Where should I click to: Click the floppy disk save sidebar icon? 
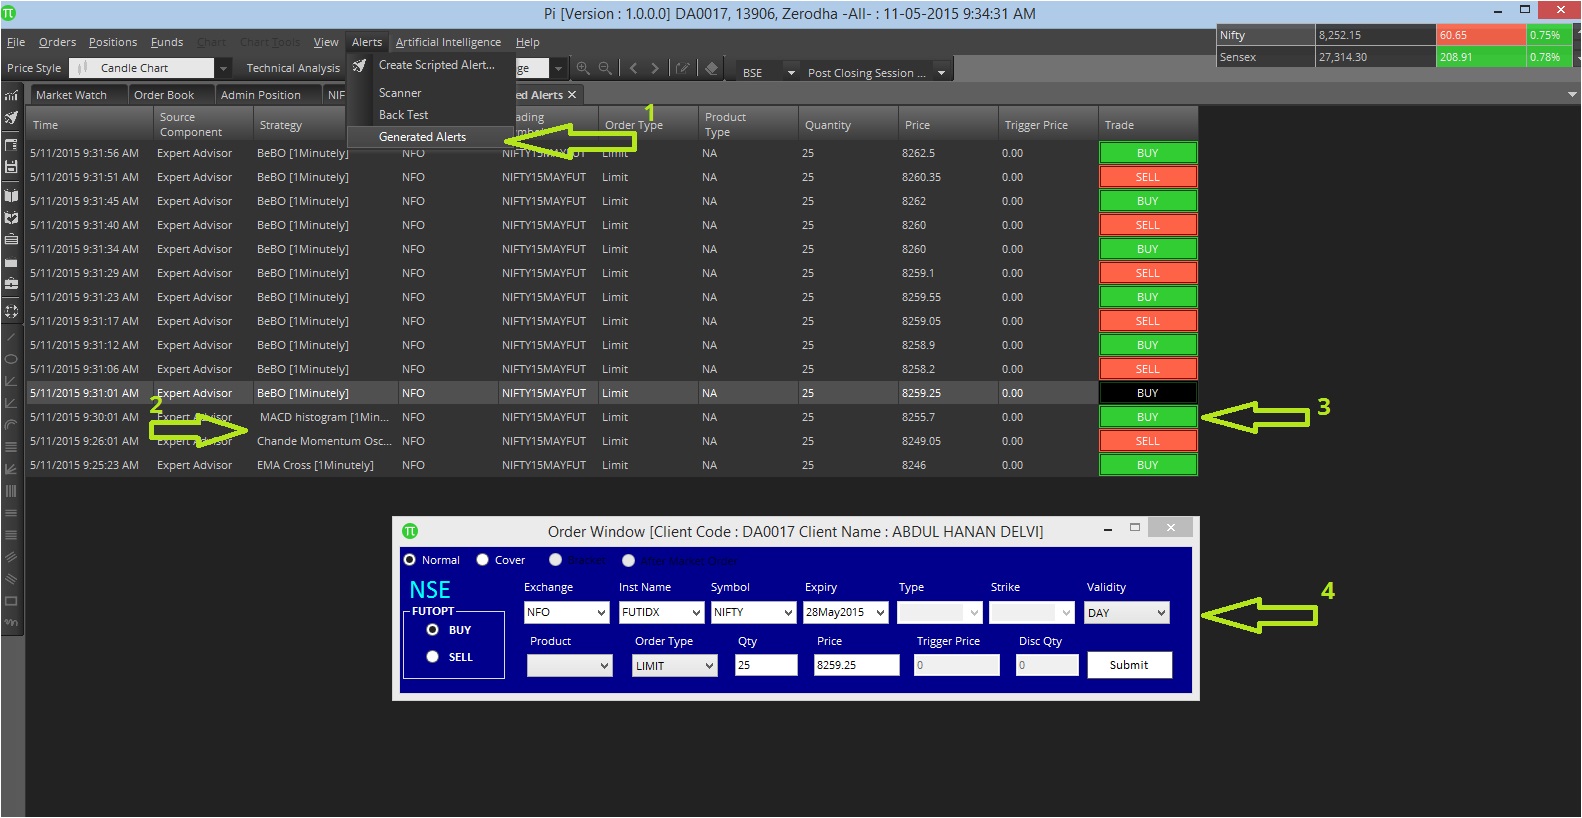(x=11, y=167)
